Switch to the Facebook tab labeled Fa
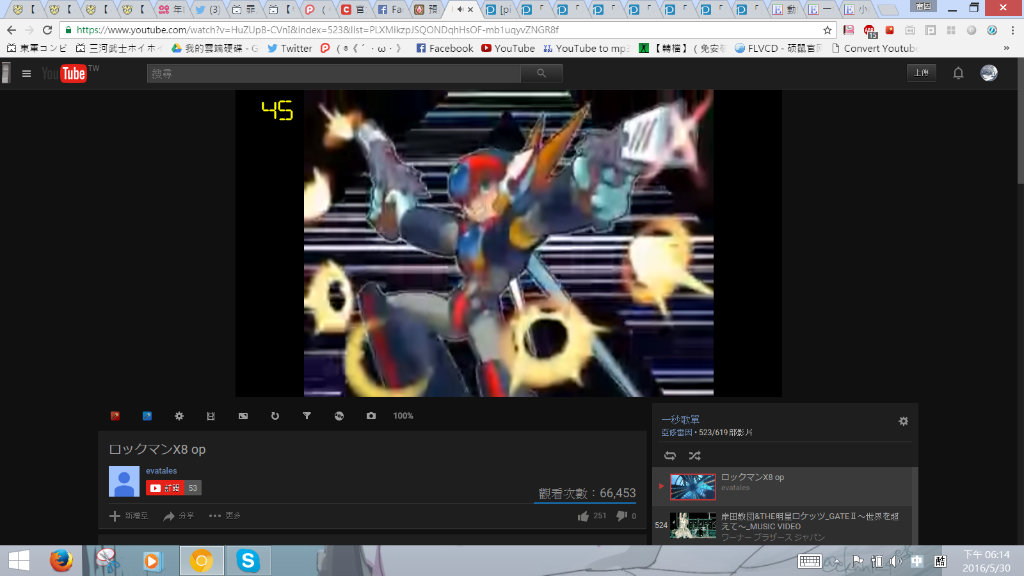Image resolution: width=1024 pixels, height=576 pixels. pos(389,9)
